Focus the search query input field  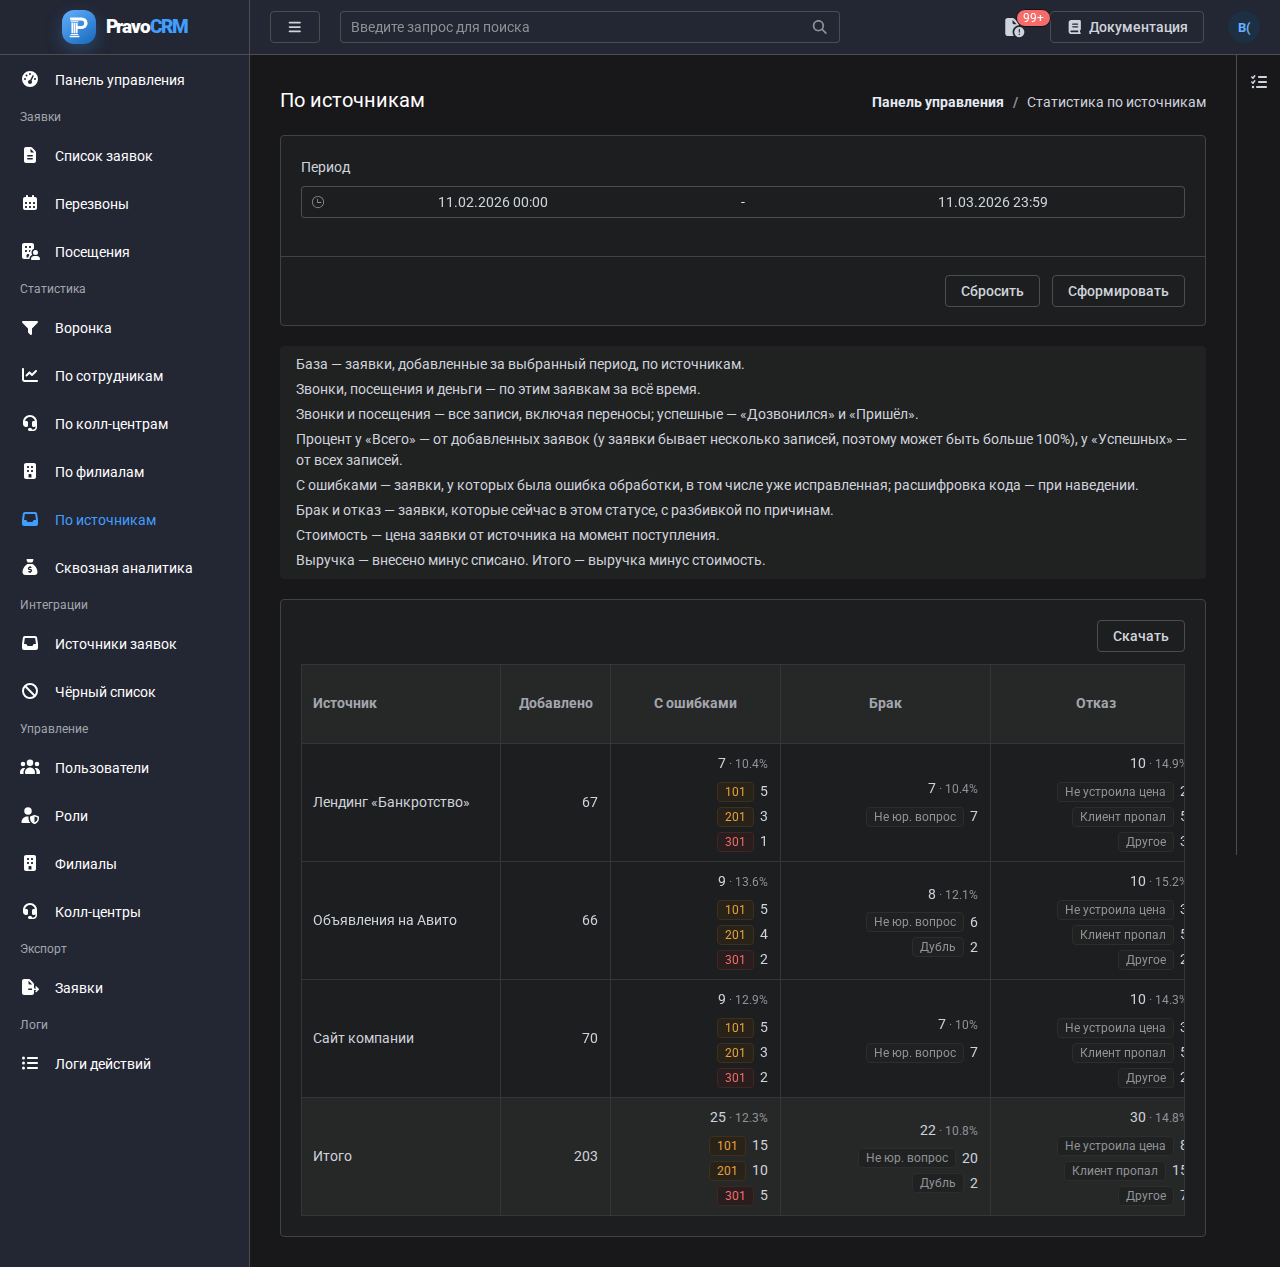coord(575,27)
